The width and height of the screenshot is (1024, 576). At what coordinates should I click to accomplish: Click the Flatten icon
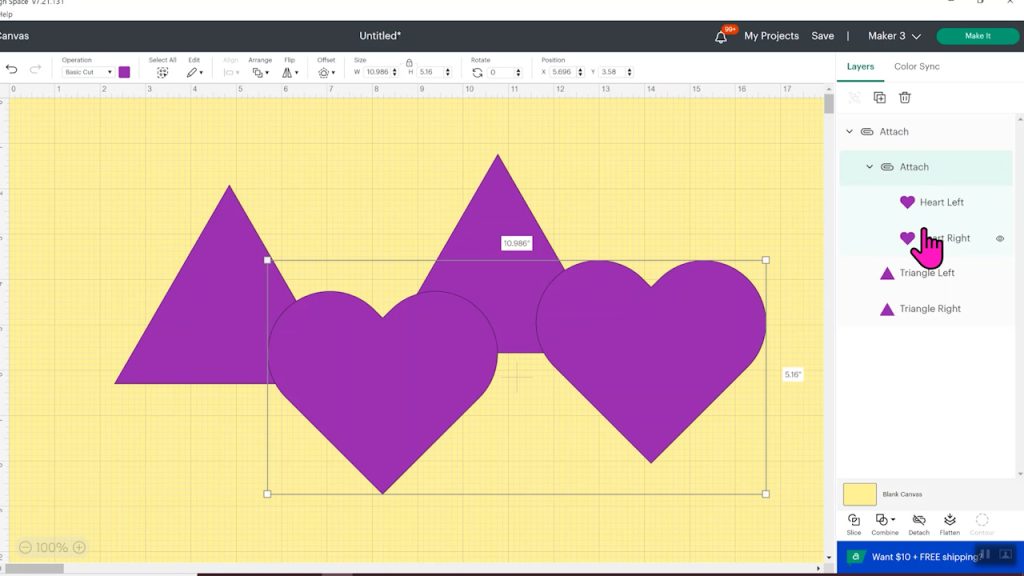coord(950,521)
